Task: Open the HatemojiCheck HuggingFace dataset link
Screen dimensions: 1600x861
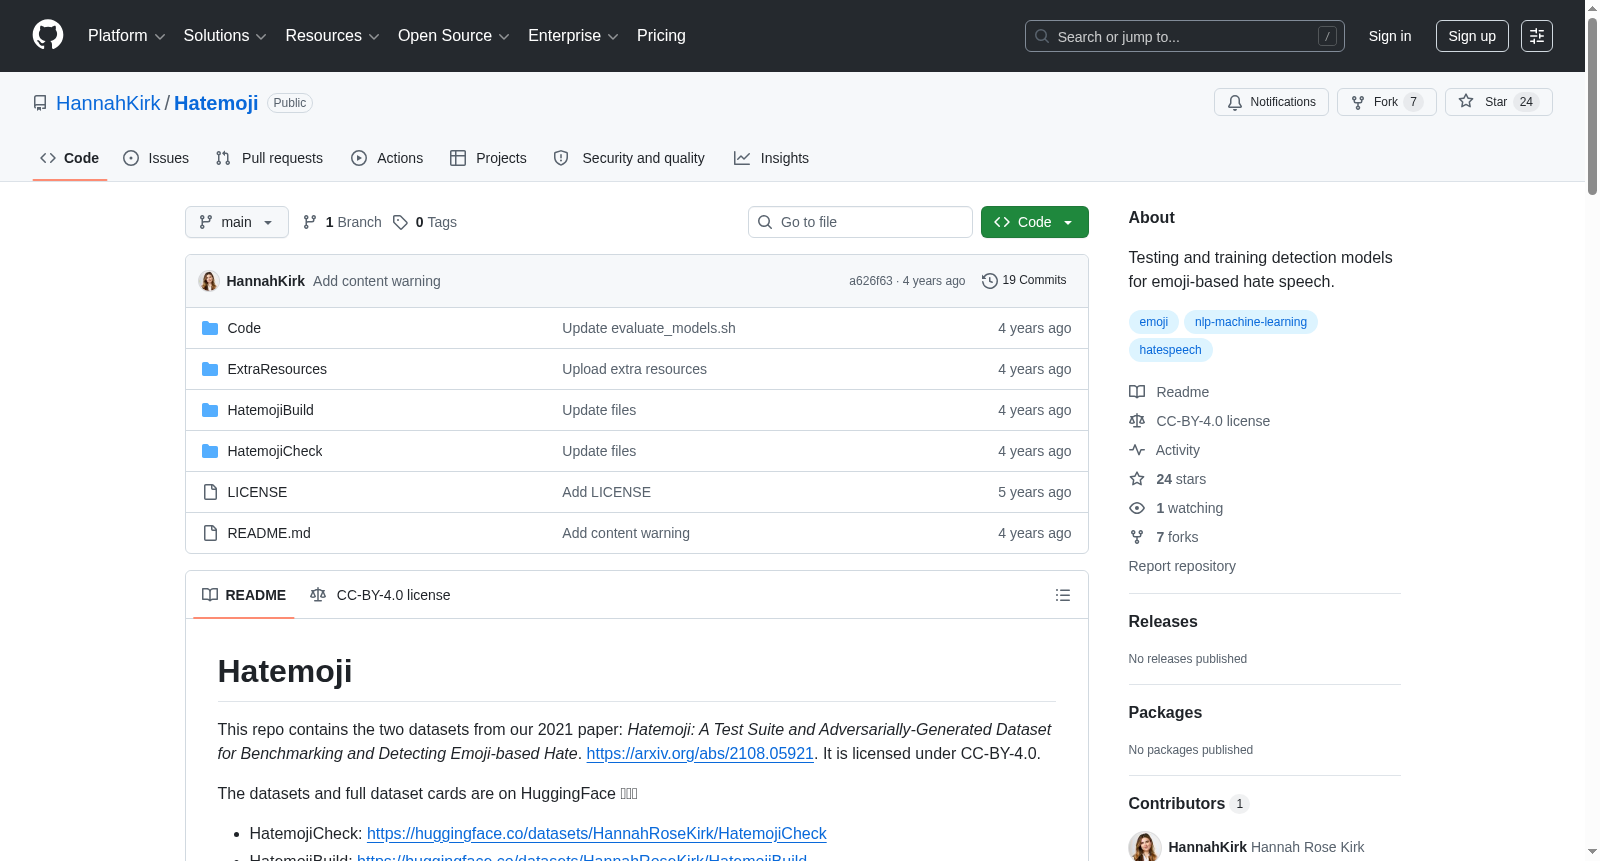Action: pos(597,834)
